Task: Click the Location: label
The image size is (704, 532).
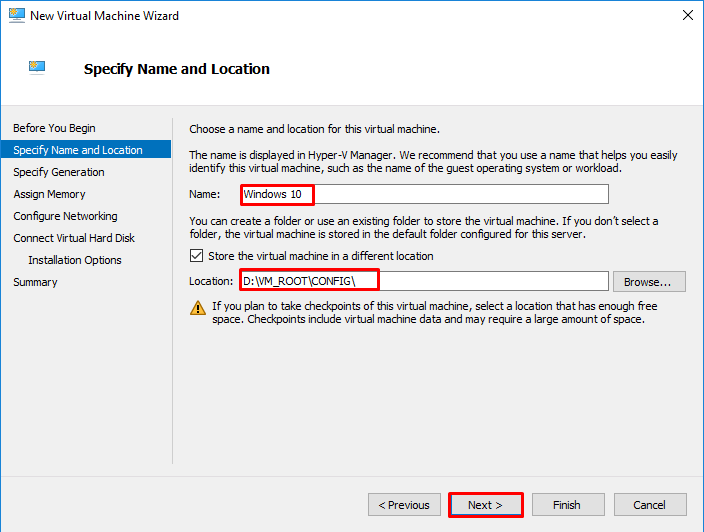Action: (x=211, y=281)
